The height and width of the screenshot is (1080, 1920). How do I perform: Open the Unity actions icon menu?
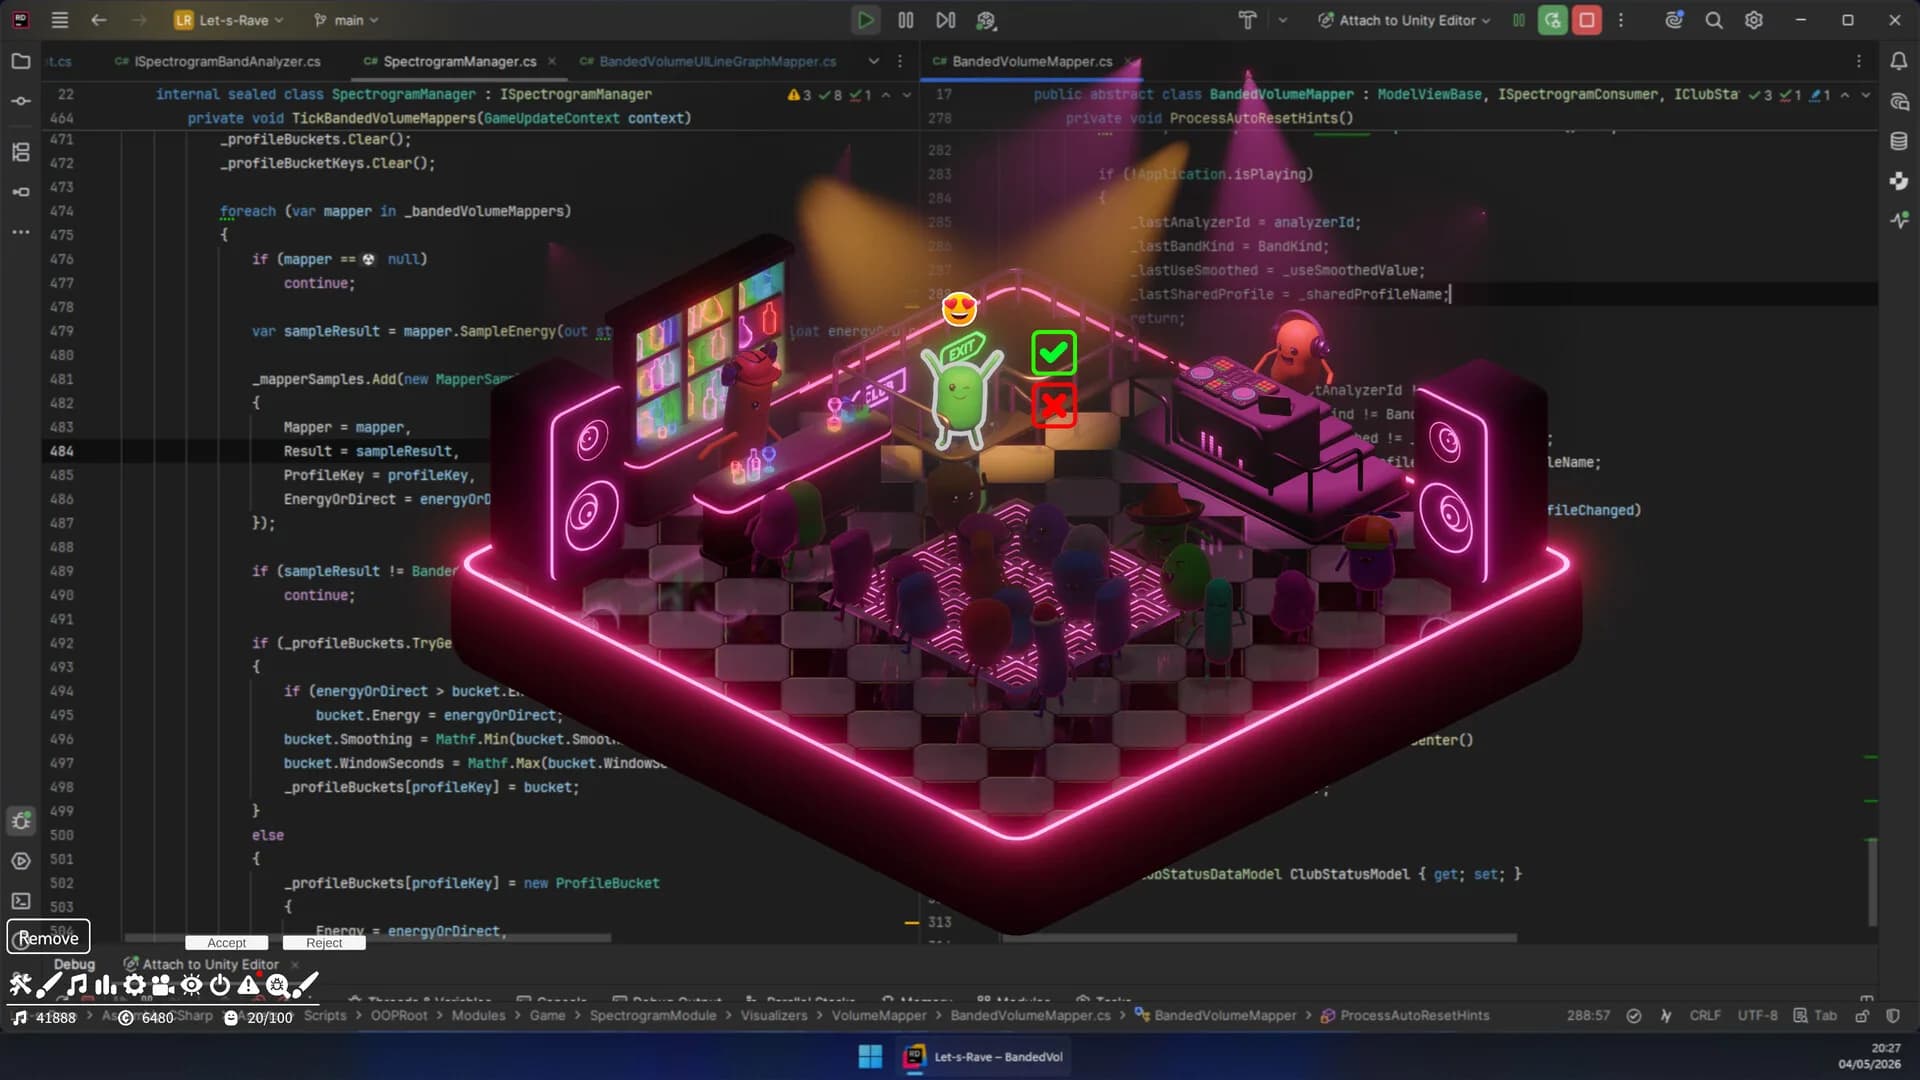986,20
